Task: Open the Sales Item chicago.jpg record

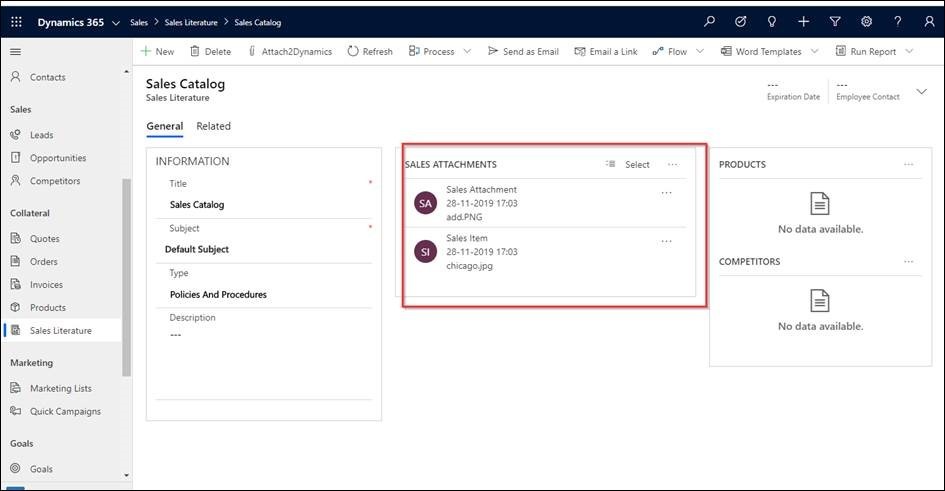Action: pyautogui.click(x=545, y=252)
